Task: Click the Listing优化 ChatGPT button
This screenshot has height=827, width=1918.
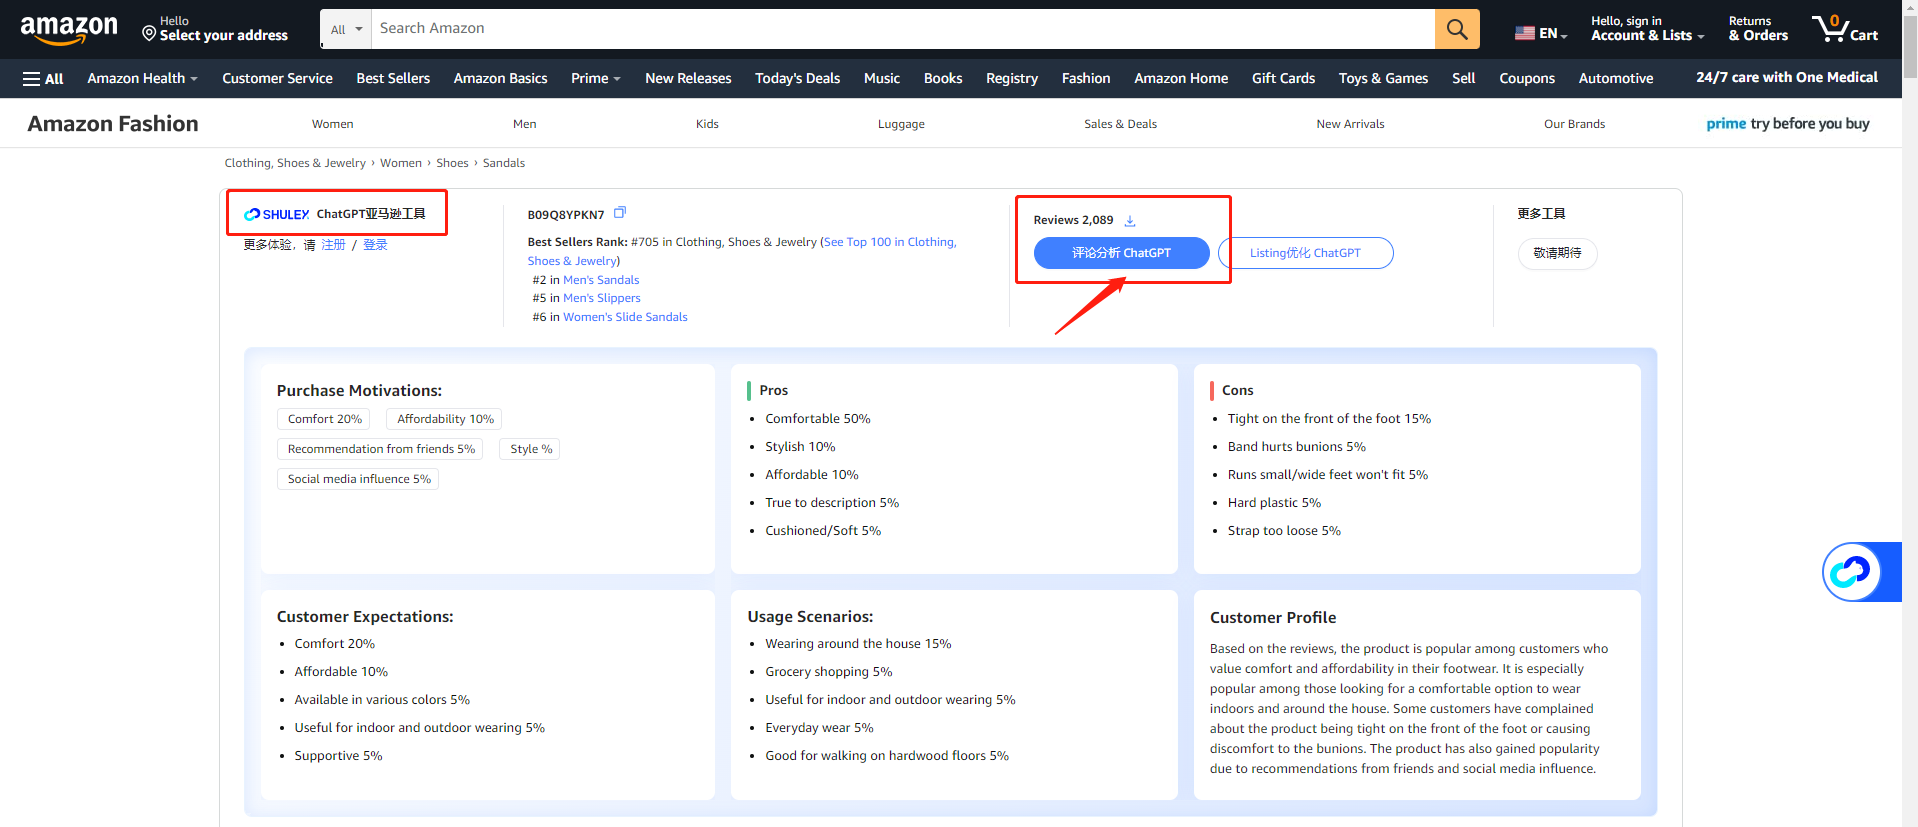Action: [x=1305, y=253]
